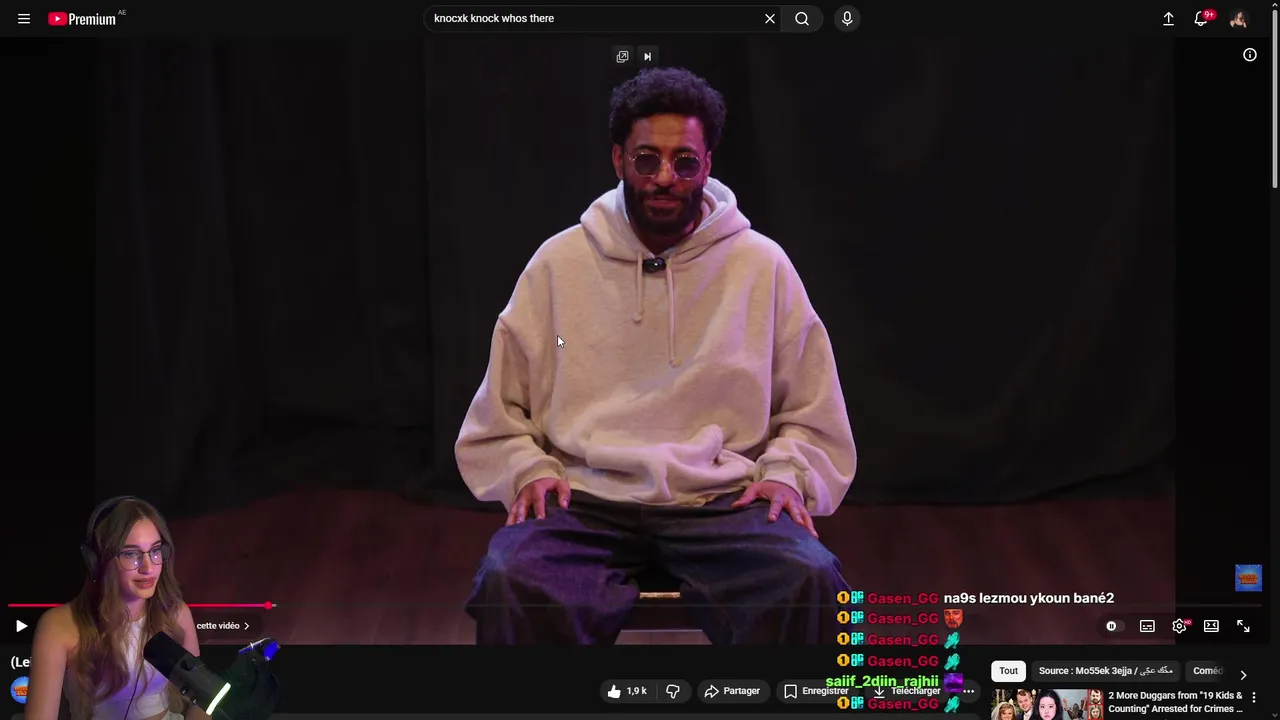Open the account avatar menu
The height and width of the screenshot is (720, 1280).
click(x=1238, y=19)
